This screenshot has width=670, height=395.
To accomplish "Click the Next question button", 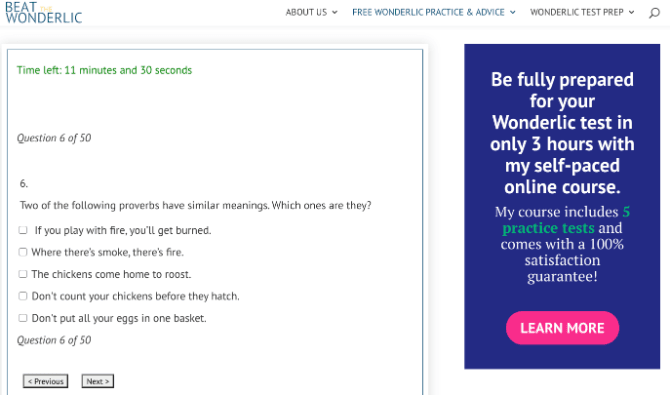I will click(97, 381).
